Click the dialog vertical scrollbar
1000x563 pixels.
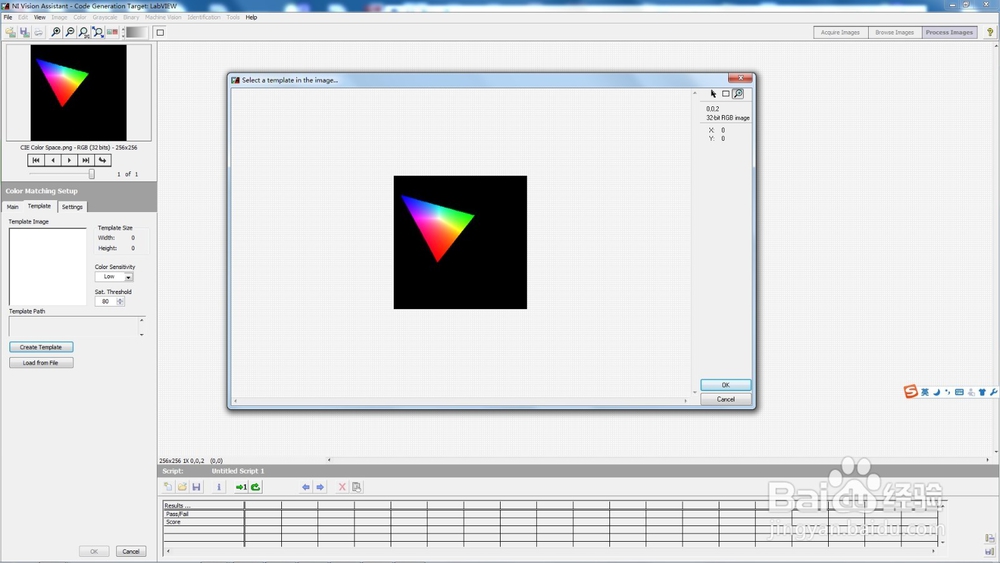tap(695, 242)
